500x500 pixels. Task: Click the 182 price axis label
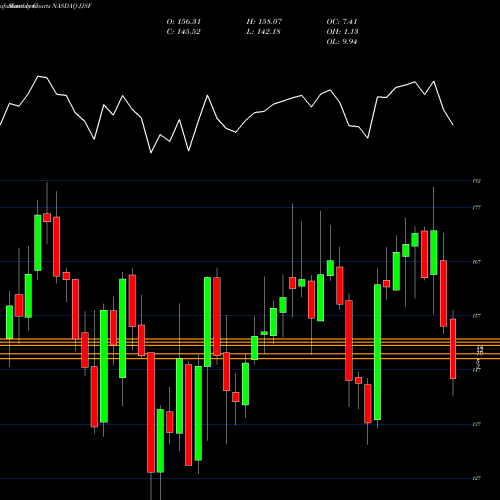(x=477, y=181)
